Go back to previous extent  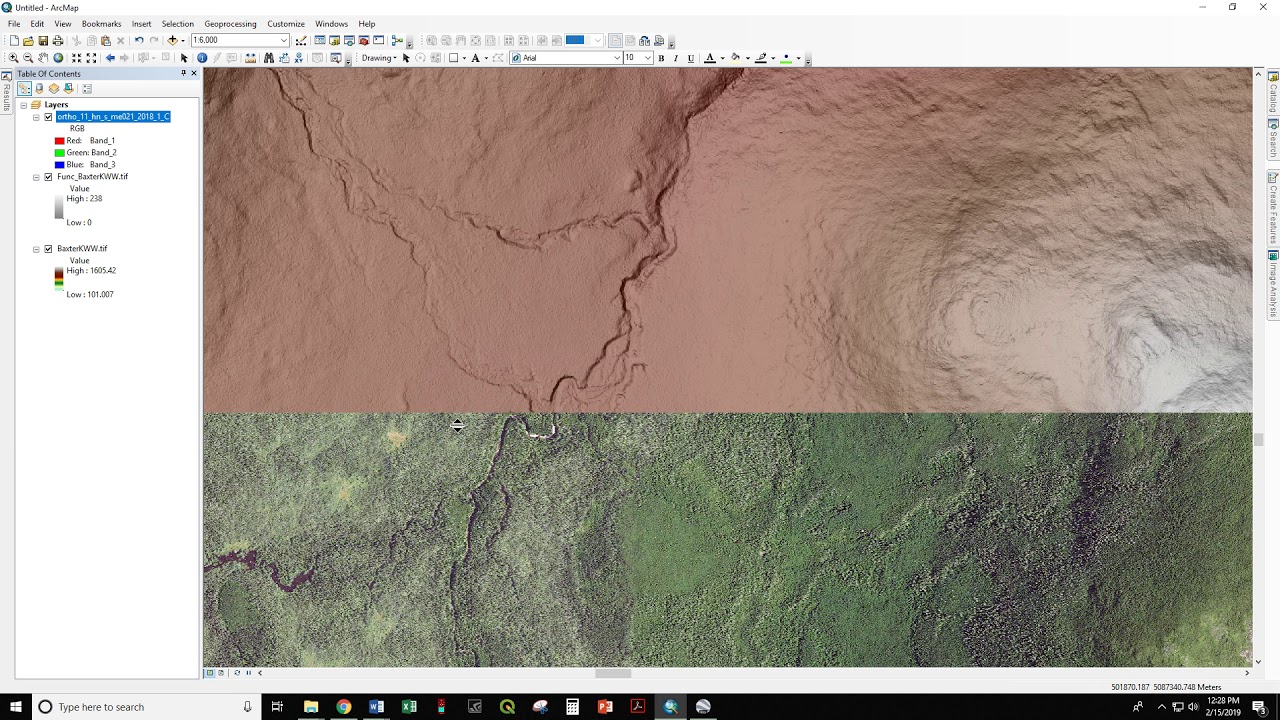click(110, 58)
